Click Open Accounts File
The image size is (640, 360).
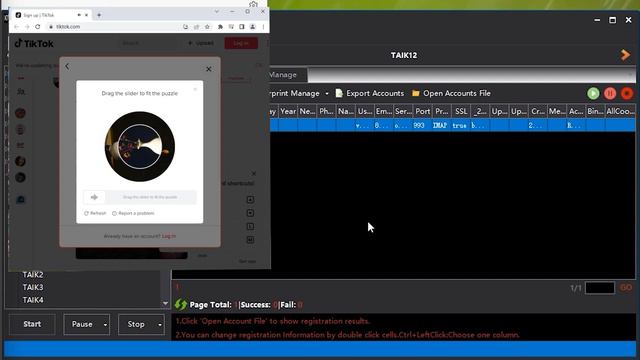(451, 93)
